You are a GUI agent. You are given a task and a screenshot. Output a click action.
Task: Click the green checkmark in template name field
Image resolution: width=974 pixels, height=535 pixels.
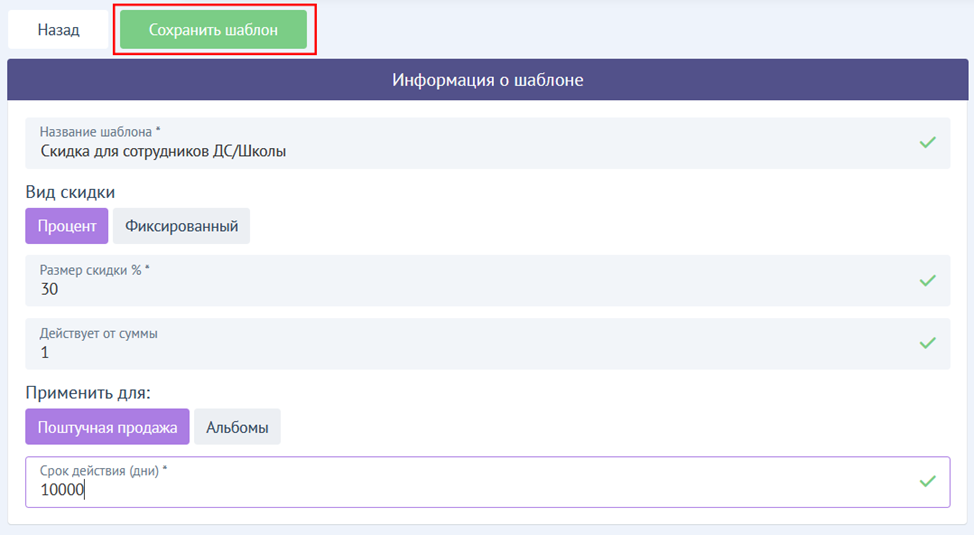click(927, 143)
